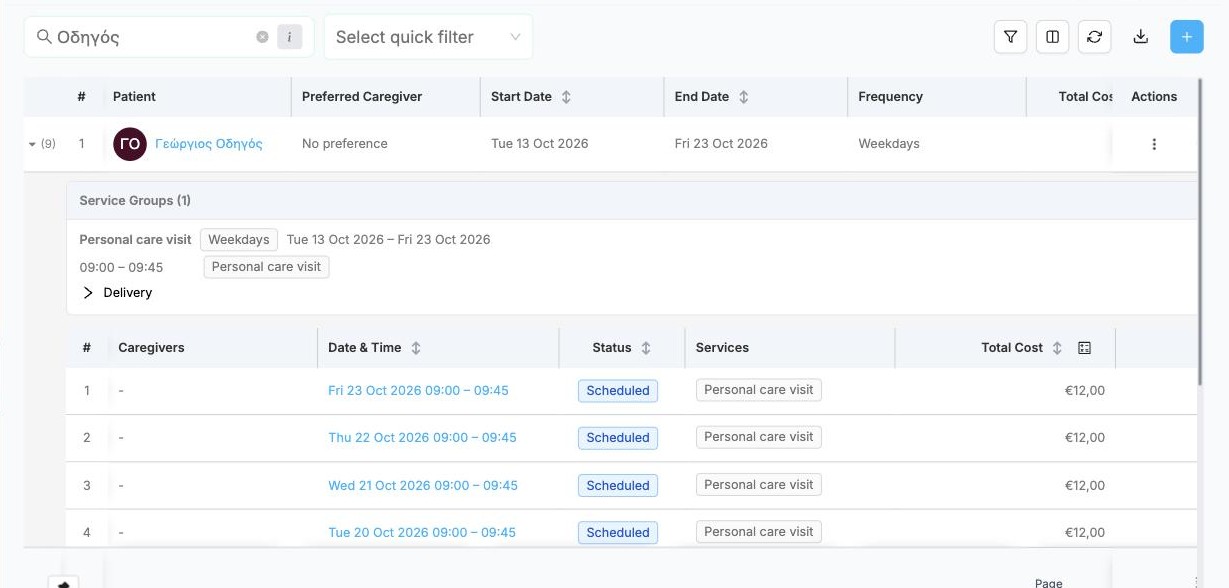Click Personal care visit tag in Fri 23 Oct row
The image size is (1229, 588).
coord(759,390)
